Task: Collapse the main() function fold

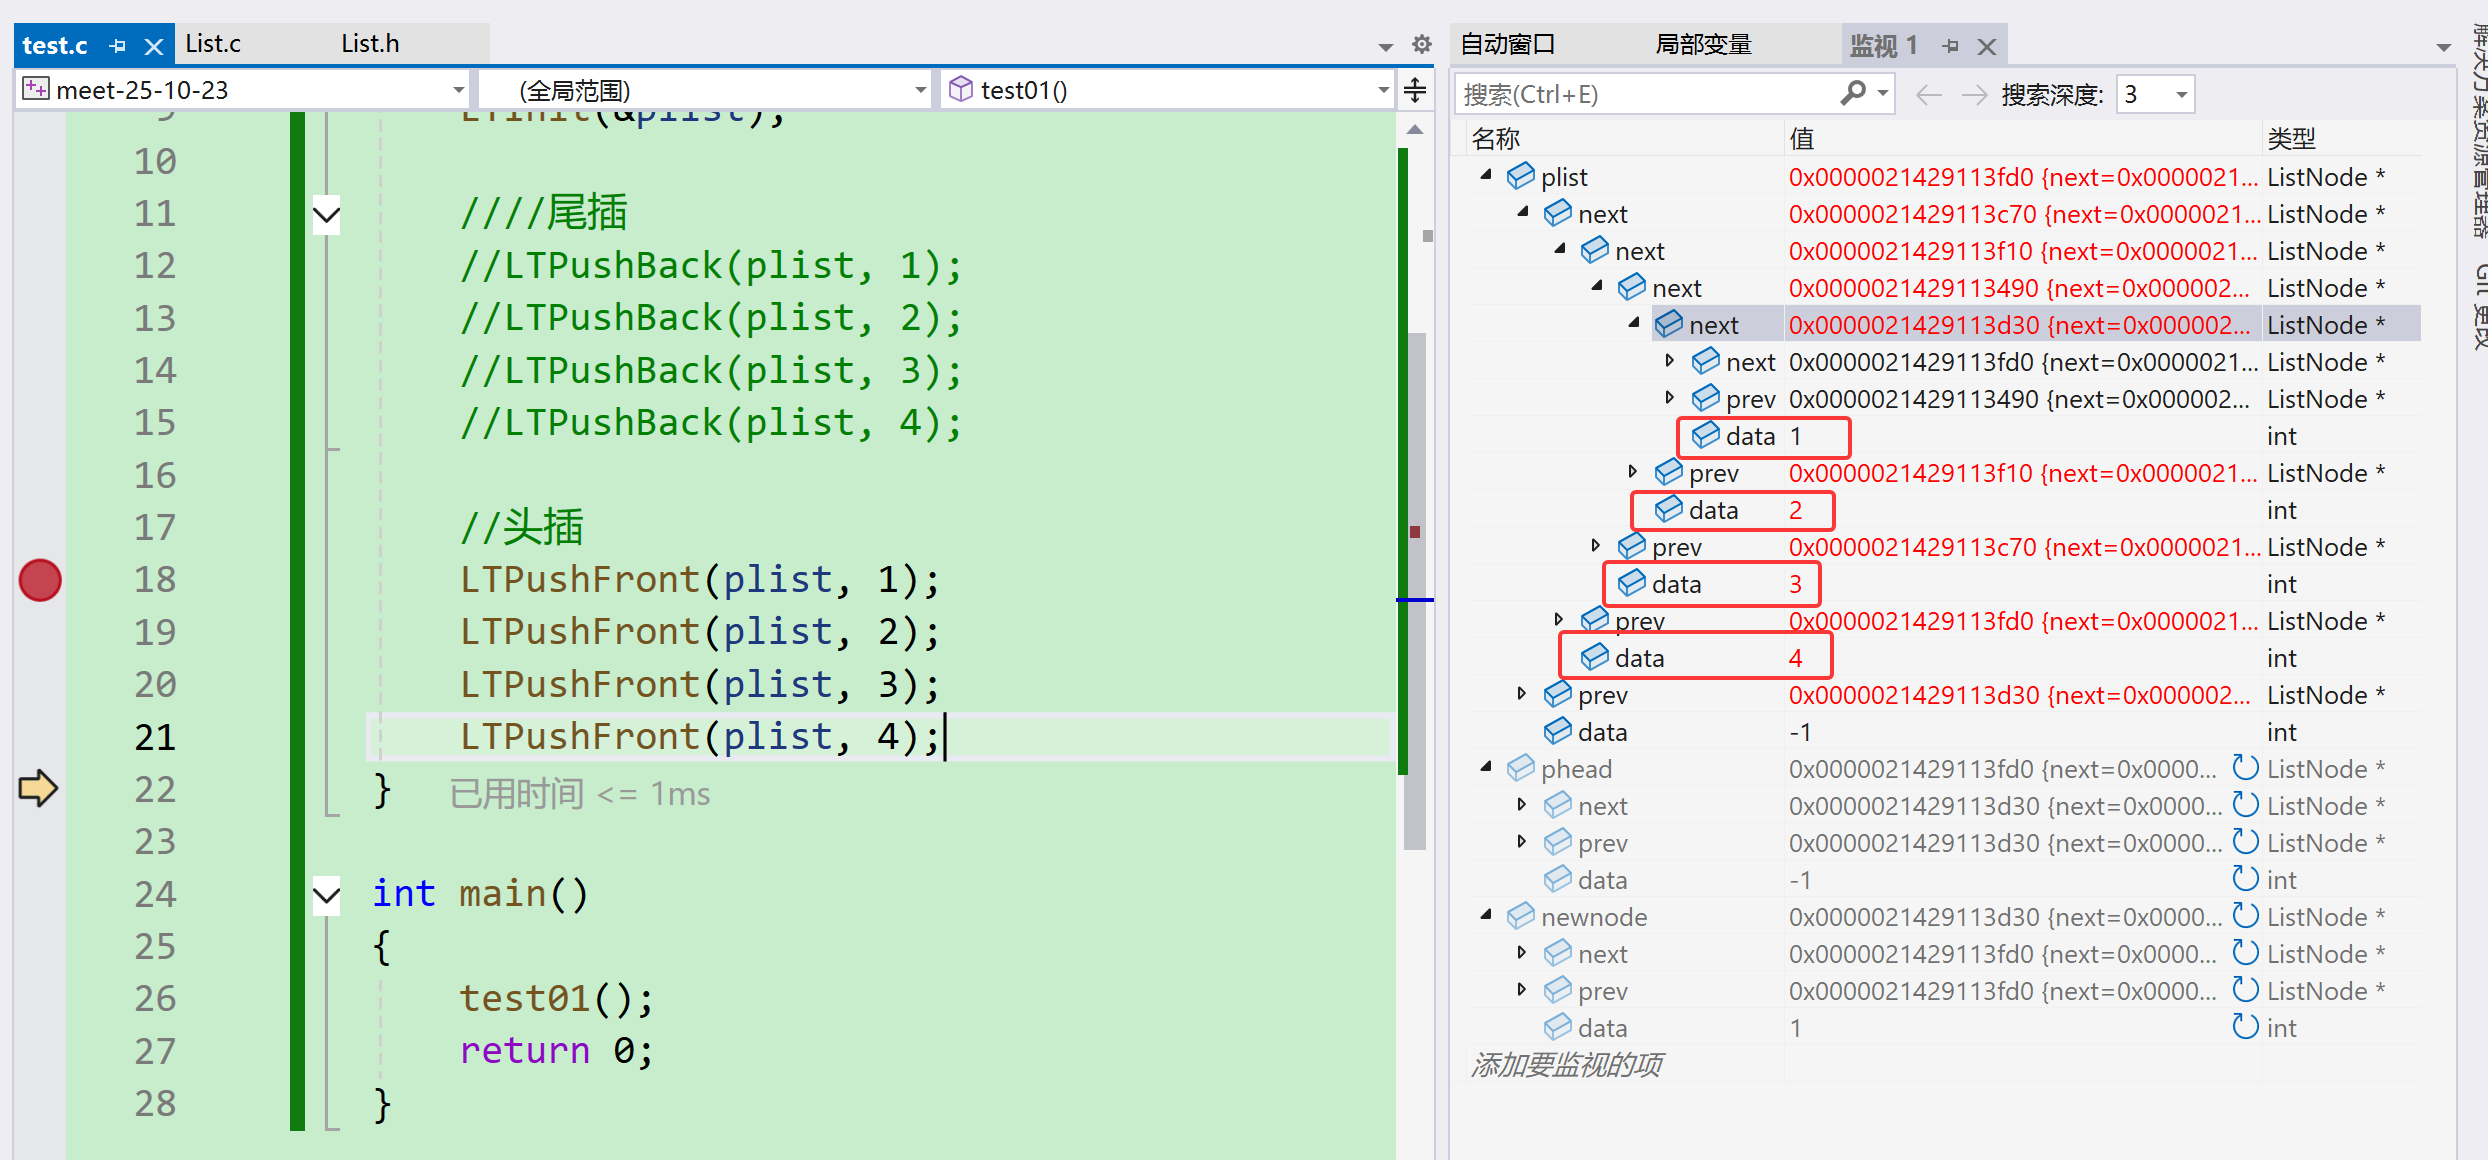Action: pyautogui.click(x=327, y=894)
